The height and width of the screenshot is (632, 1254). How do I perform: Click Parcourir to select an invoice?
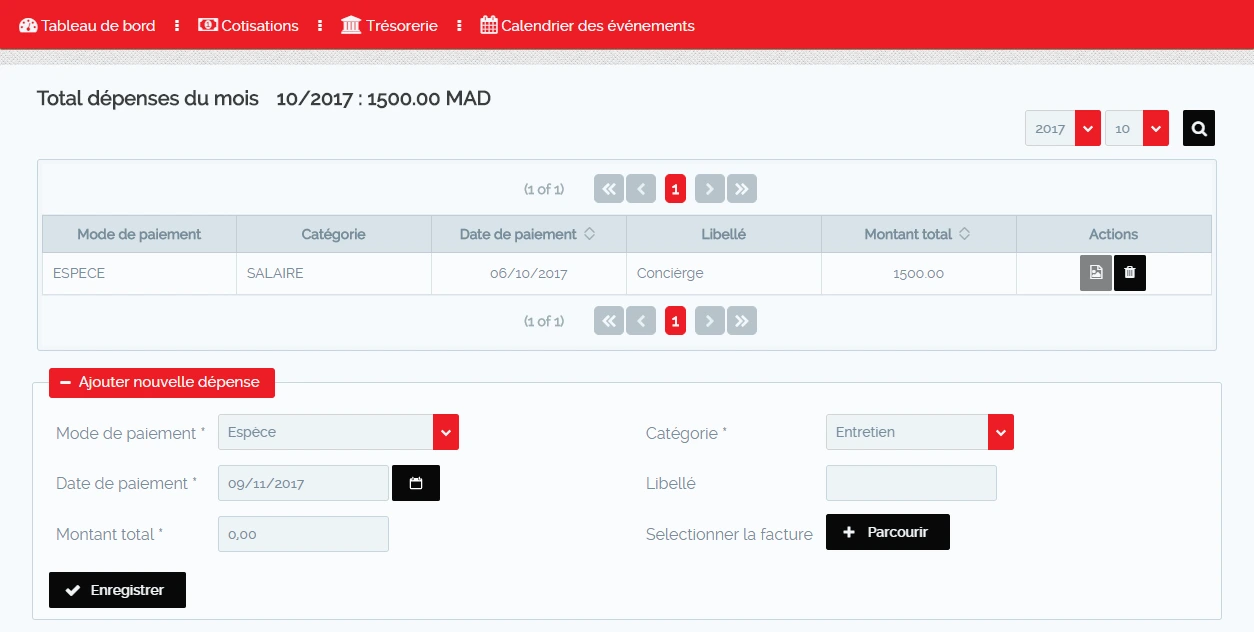coord(887,532)
